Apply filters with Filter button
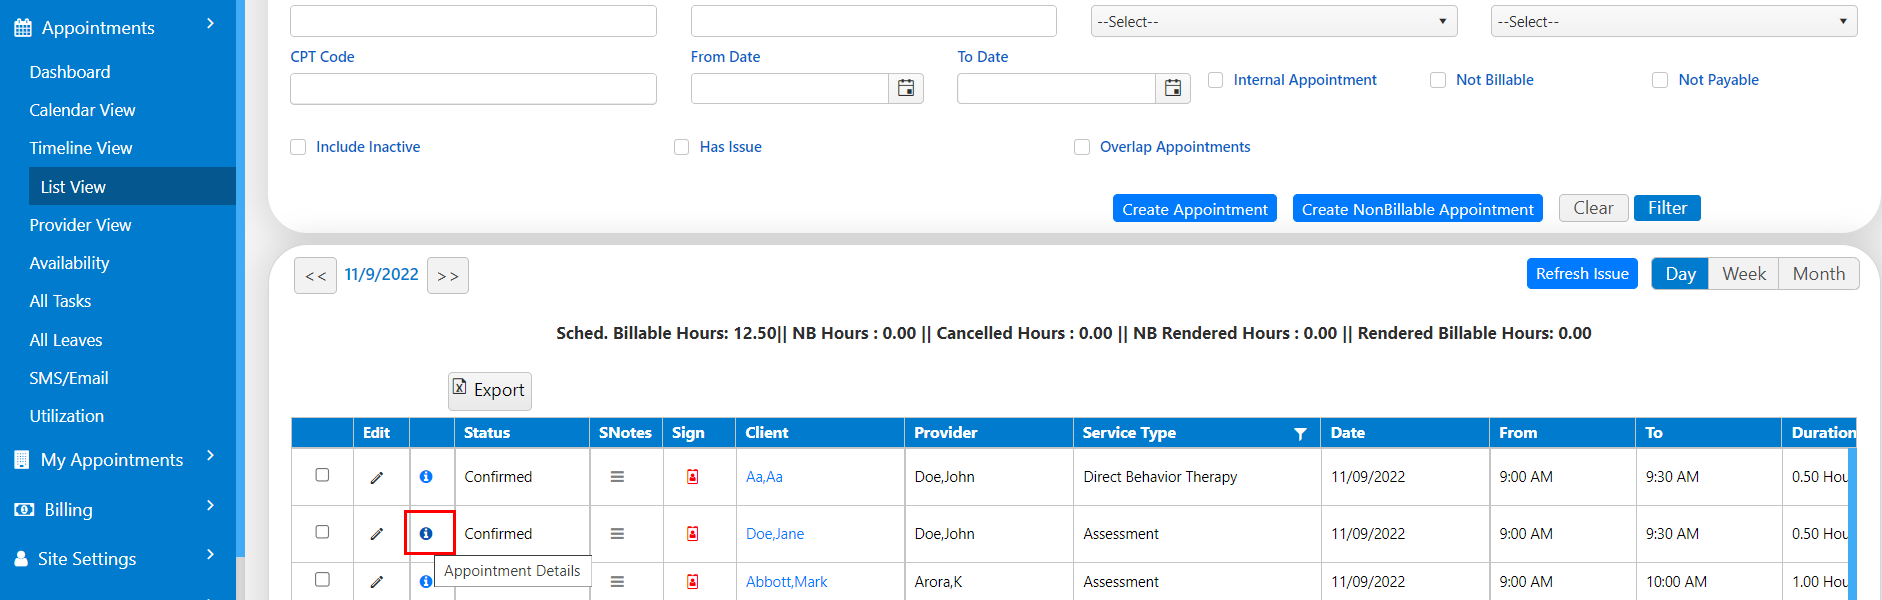 1667,208
